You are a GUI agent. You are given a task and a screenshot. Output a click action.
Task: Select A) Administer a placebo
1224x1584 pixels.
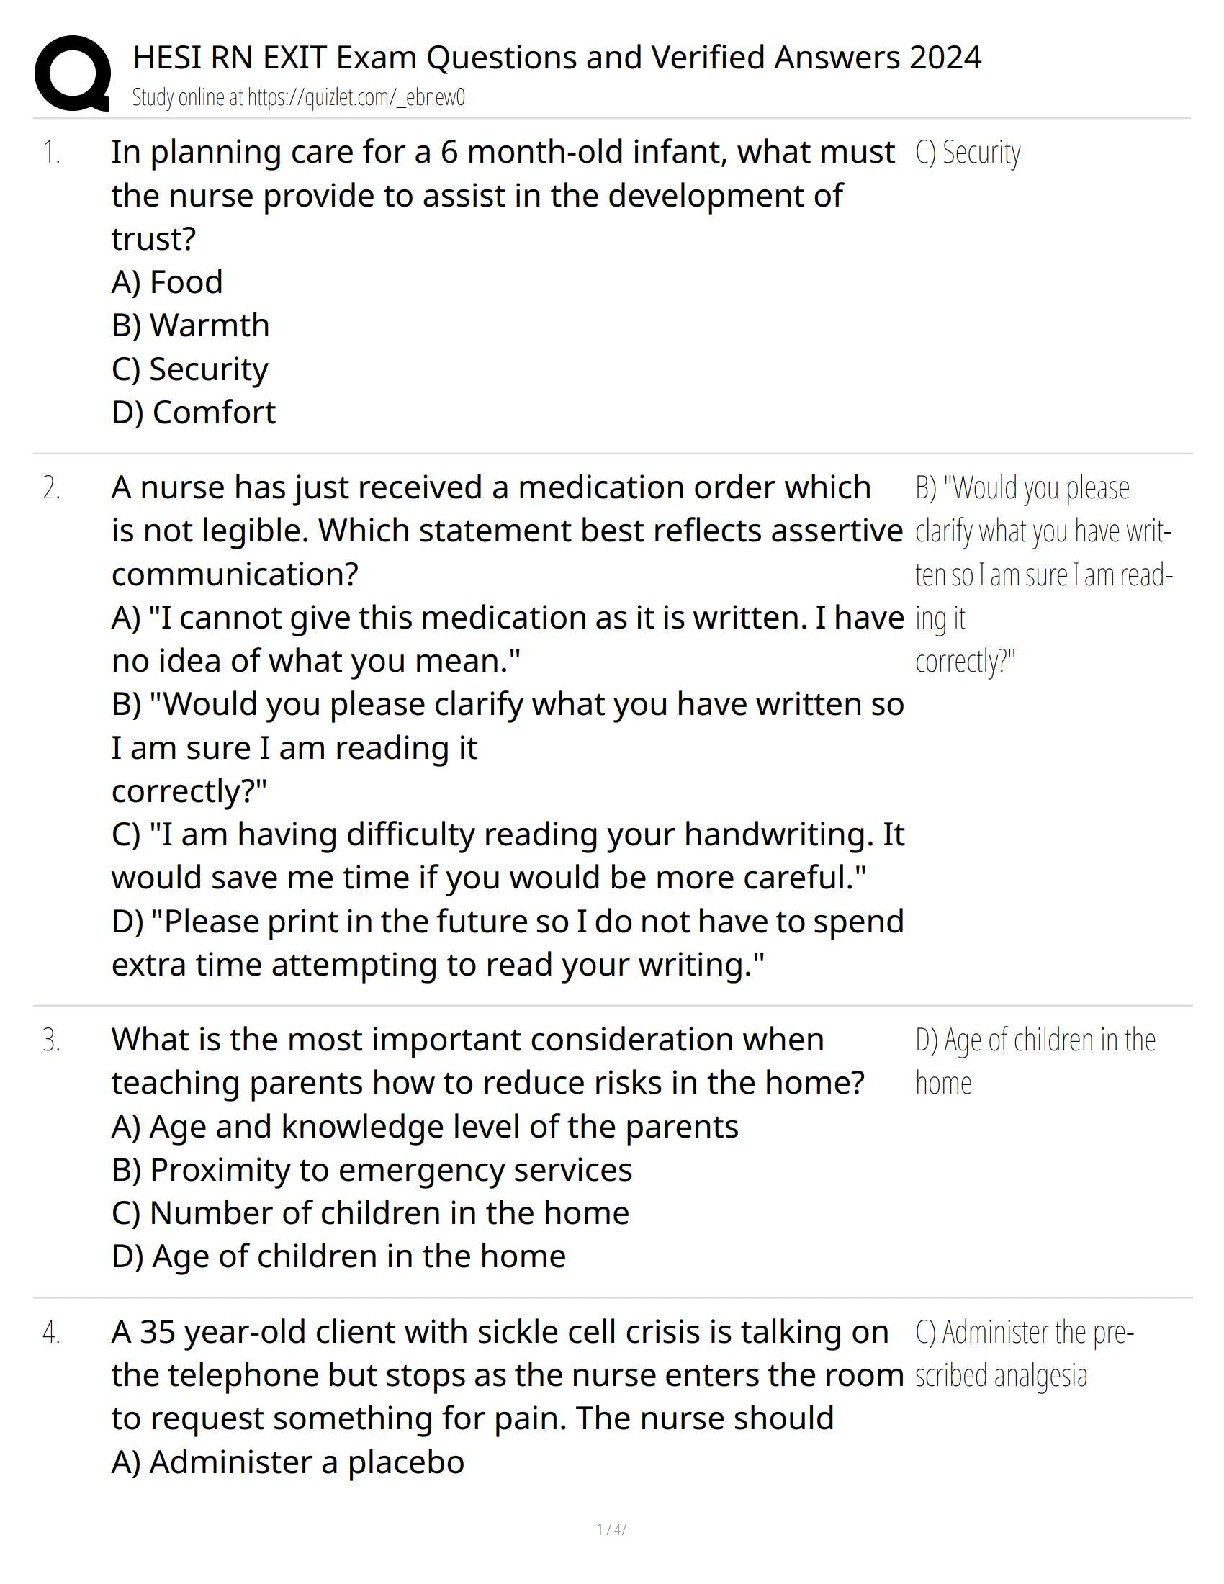click(288, 1462)
